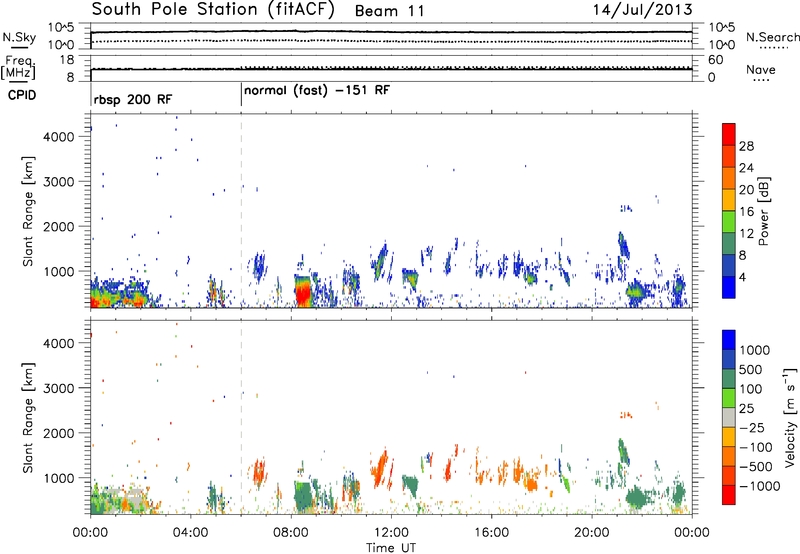The width and height of the screenshot is (800, 554).
Task: Select the light green 25–100 velocity swatch
Action: [x=729, y=398]
